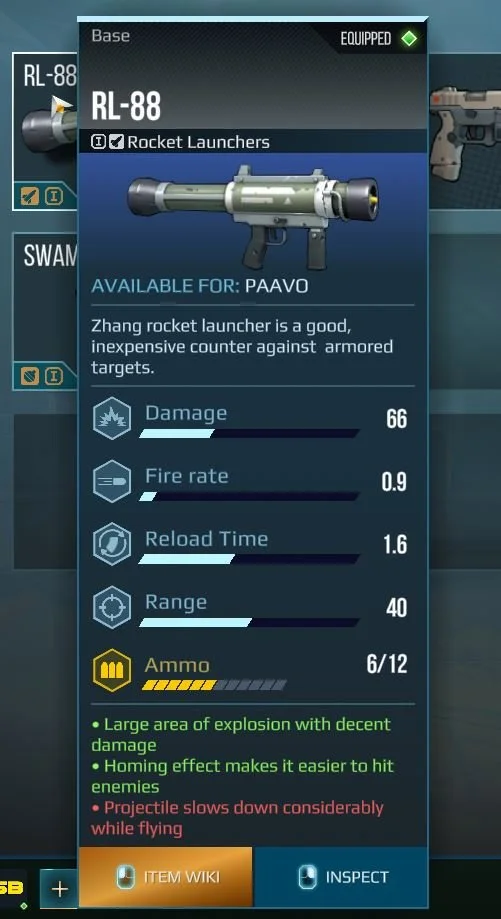Screen dimensions: 501x919
Task: Click the pistol thumbnail on the right side
Action: coord(465,130)
